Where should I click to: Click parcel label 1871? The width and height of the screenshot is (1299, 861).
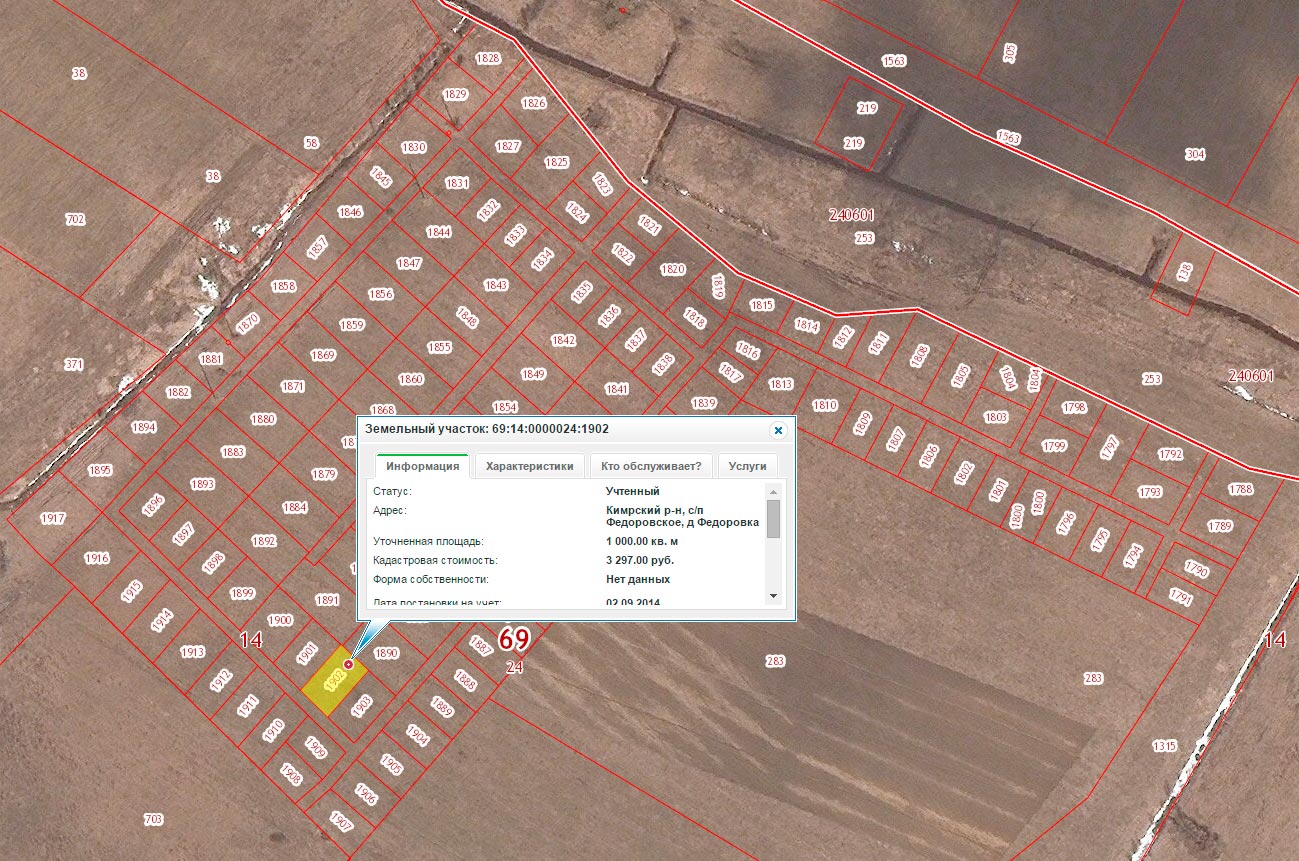point(293,386)
